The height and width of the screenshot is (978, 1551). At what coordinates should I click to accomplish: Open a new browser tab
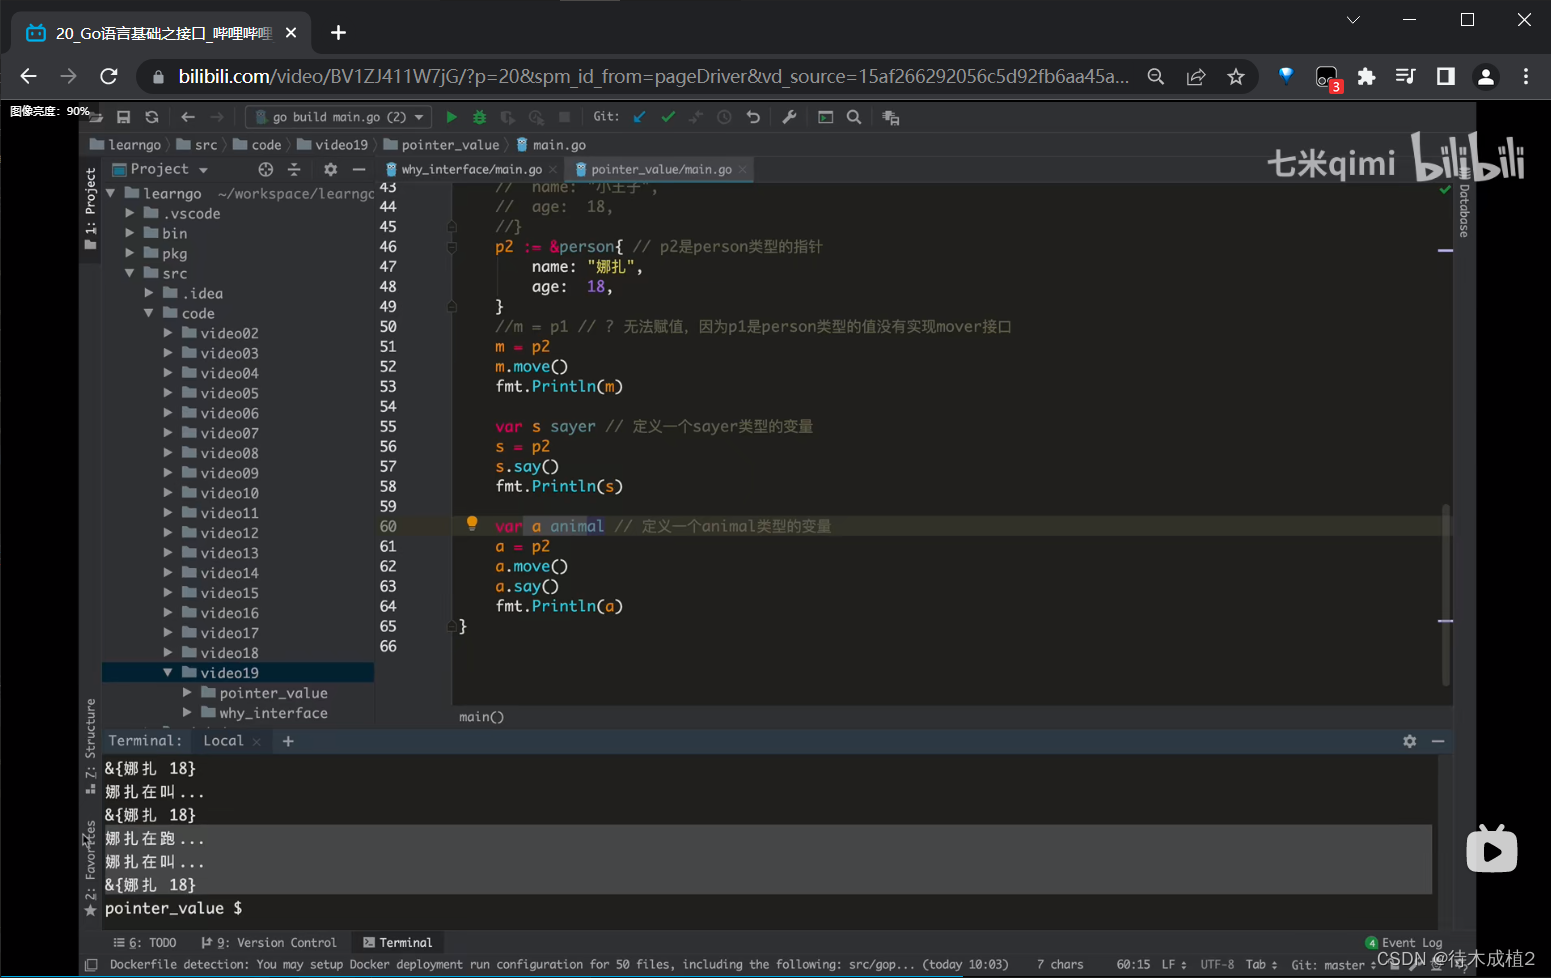click(338, 33)
